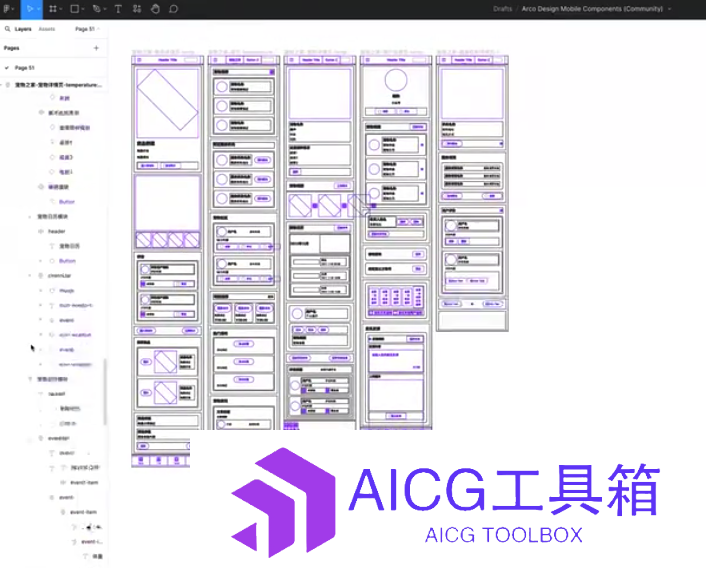Select the canvas frame with circular avatar

pos(396,242)
